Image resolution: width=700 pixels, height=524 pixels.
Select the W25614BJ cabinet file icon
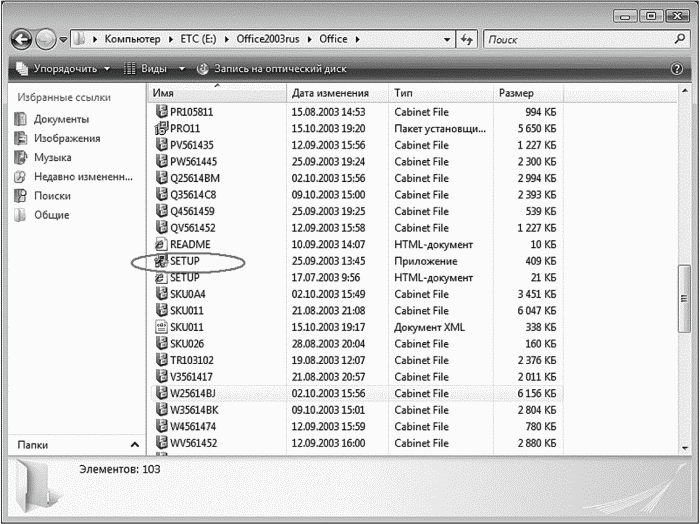(161, 393)
